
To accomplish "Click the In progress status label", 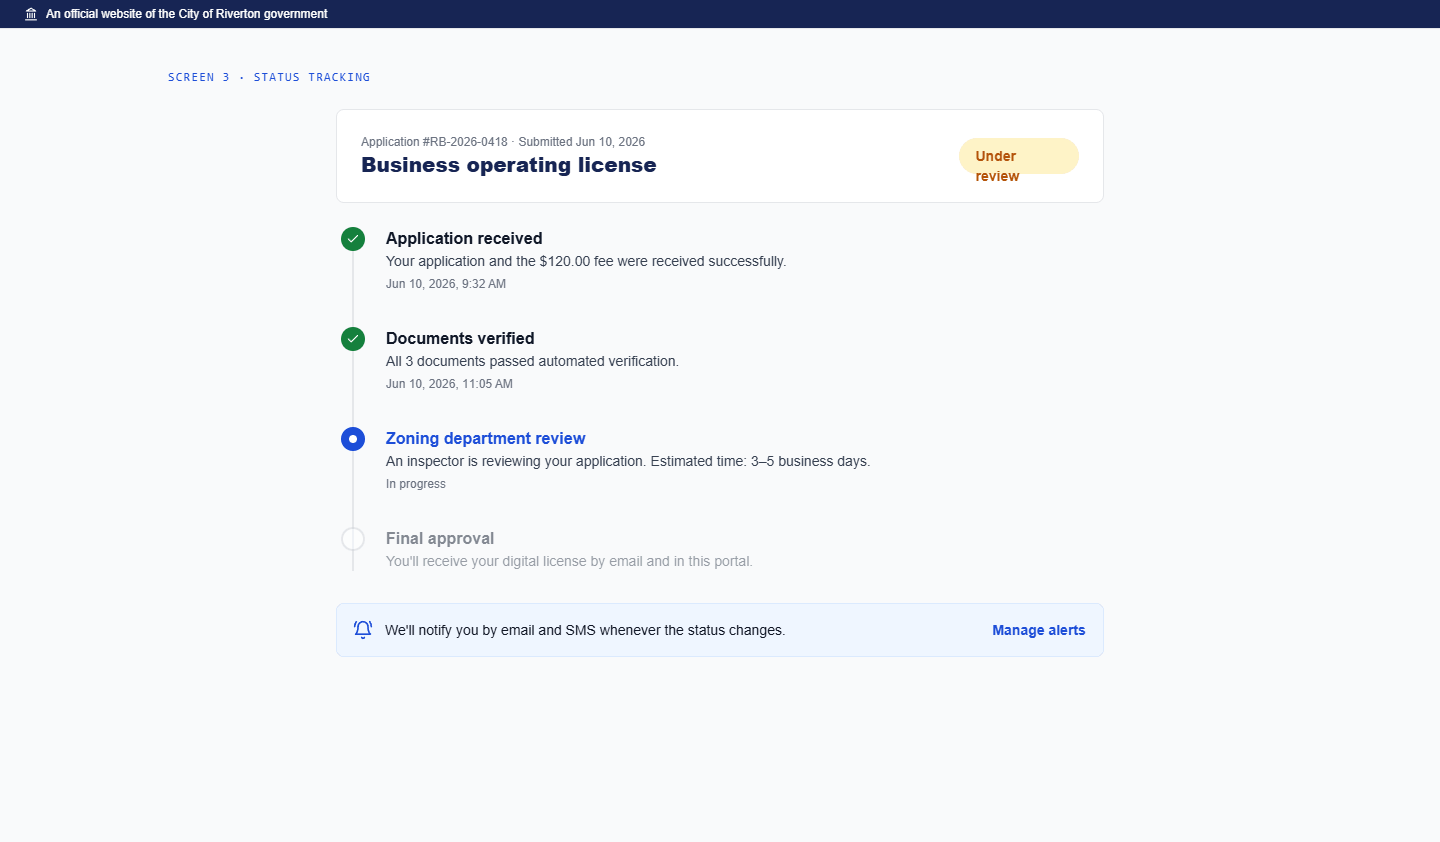I will tap(416, 484).
